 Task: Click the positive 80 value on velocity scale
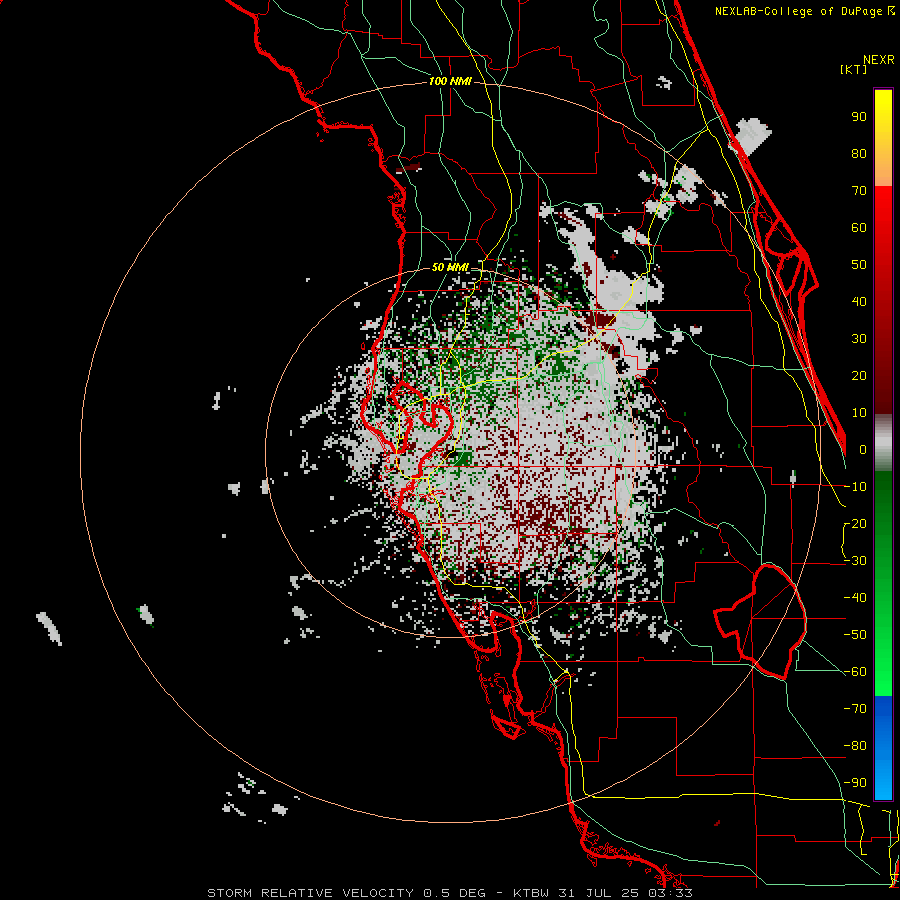click(x=859, y=154)
